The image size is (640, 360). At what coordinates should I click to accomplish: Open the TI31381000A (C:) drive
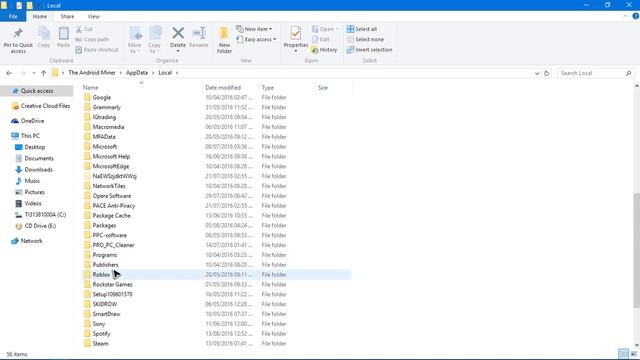(40, 214)
